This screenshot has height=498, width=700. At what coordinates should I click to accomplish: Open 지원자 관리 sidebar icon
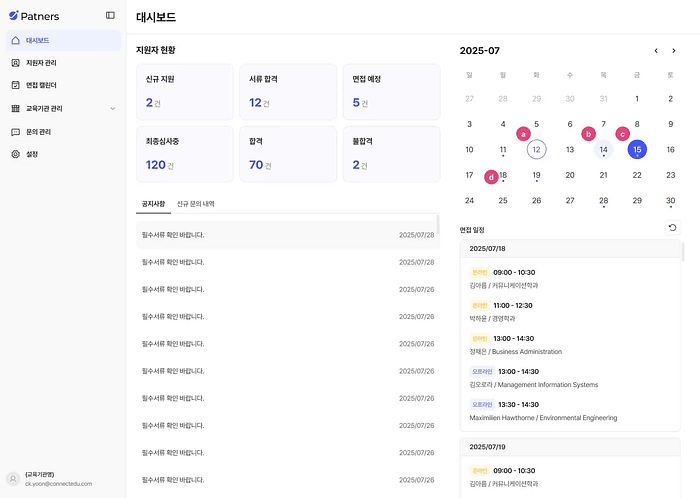coord(16,63)
